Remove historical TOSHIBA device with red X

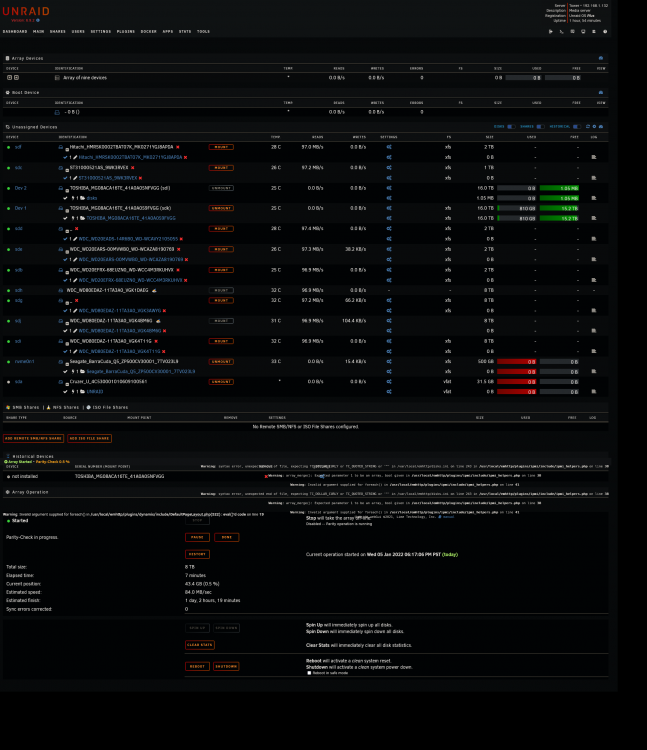coord(266,476)
